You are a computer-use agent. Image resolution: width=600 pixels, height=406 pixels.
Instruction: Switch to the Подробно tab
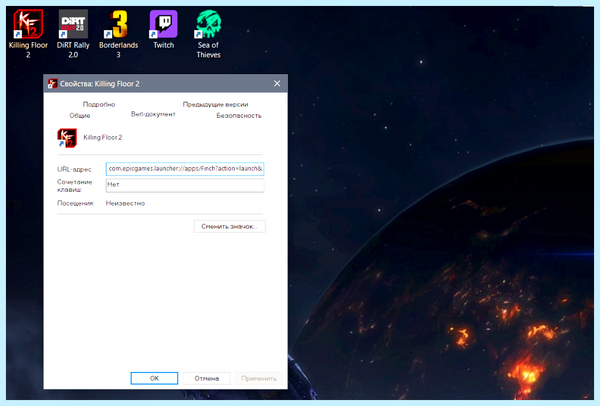(99, 104)
